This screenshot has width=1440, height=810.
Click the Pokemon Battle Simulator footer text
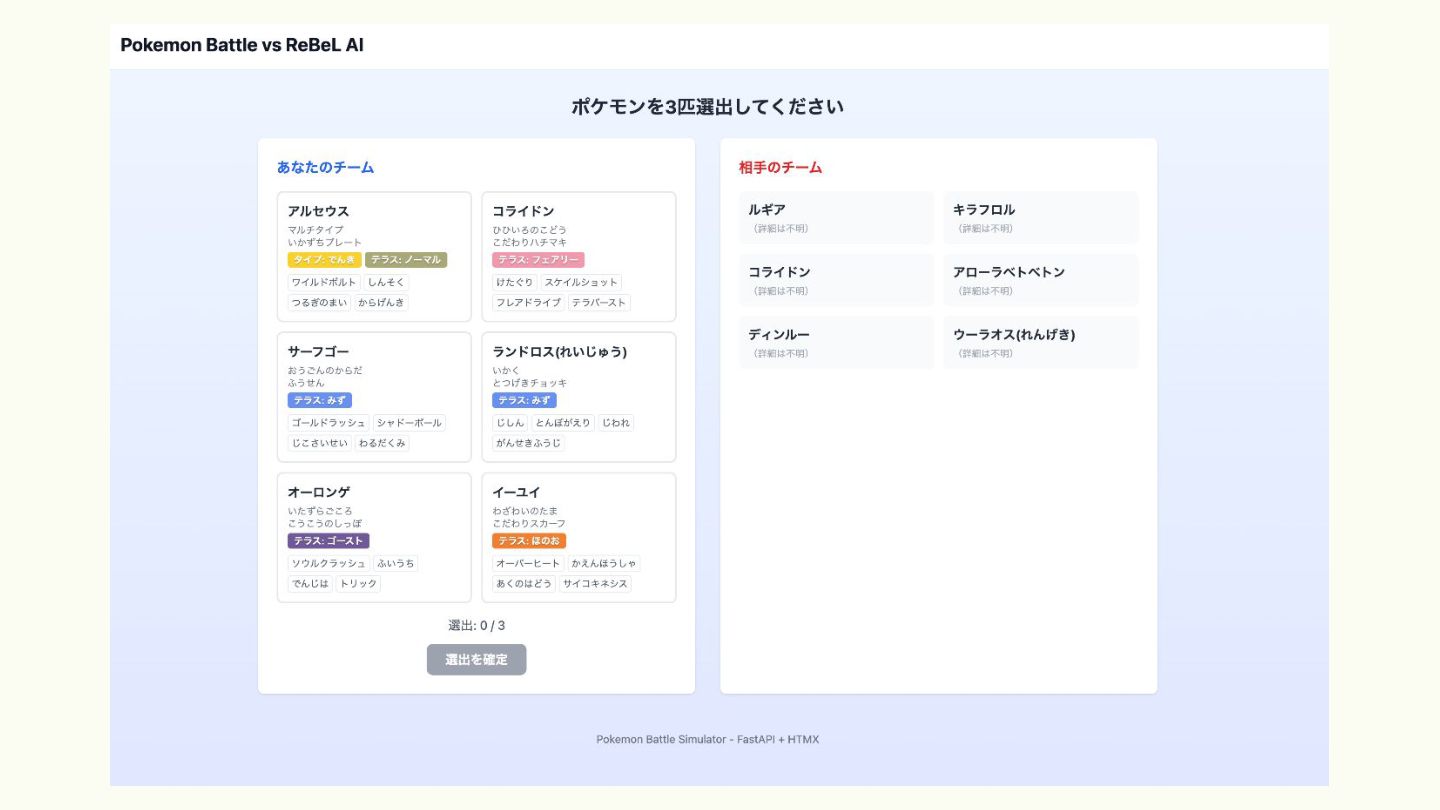707,739
